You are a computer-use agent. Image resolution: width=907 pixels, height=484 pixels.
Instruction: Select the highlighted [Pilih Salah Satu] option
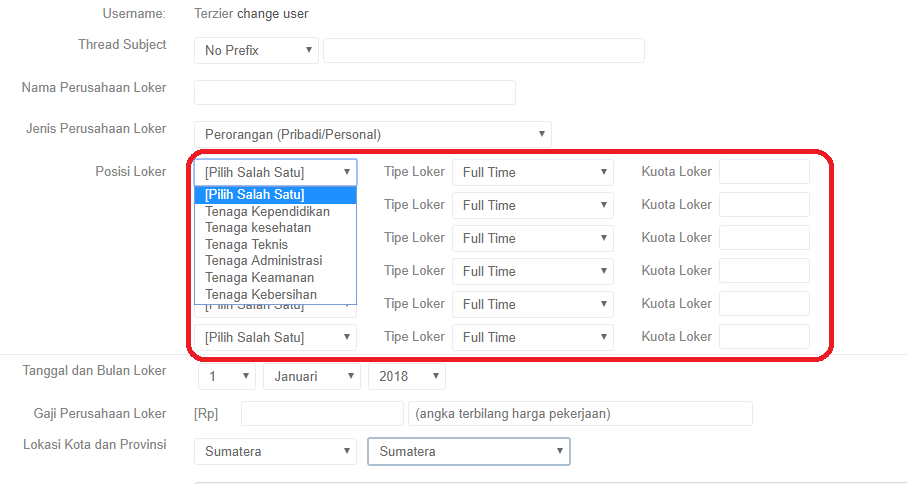coord(255,195)
